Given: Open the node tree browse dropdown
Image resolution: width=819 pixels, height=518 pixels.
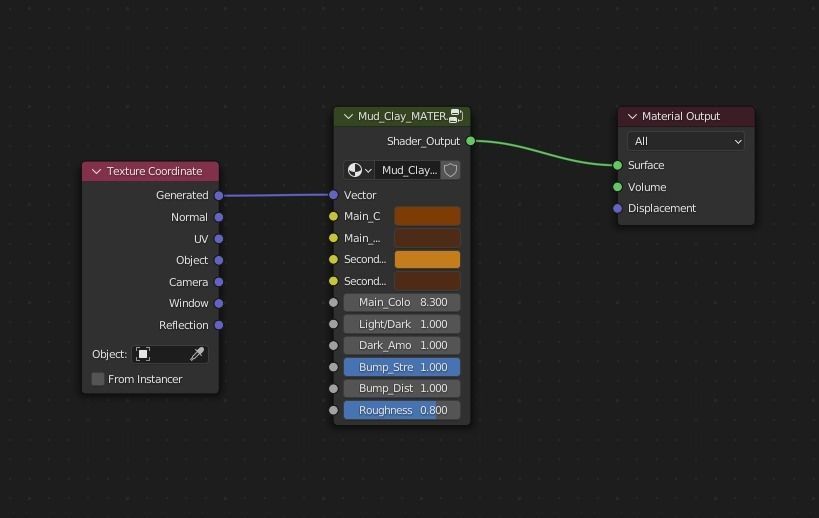Looking at the screenshot, I should pyautogui.click(x=359, y=170).
